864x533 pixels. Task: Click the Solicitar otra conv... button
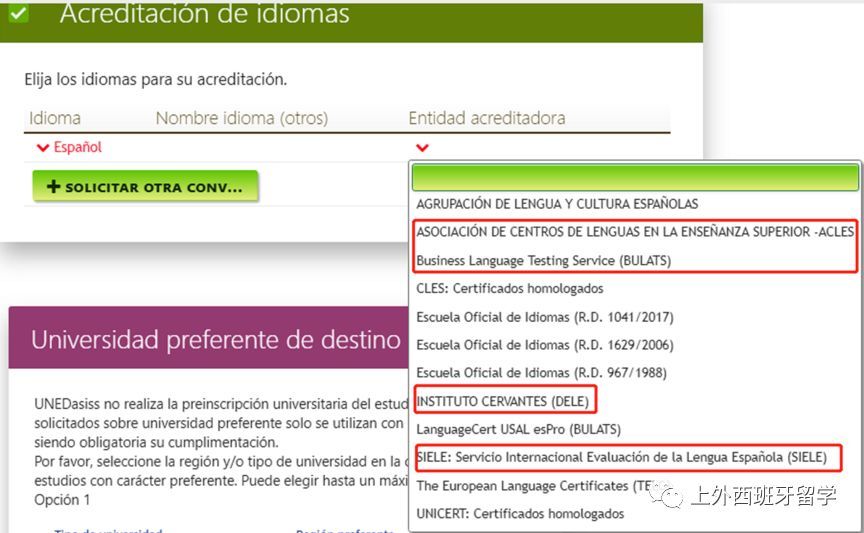(x=145, y=186)
